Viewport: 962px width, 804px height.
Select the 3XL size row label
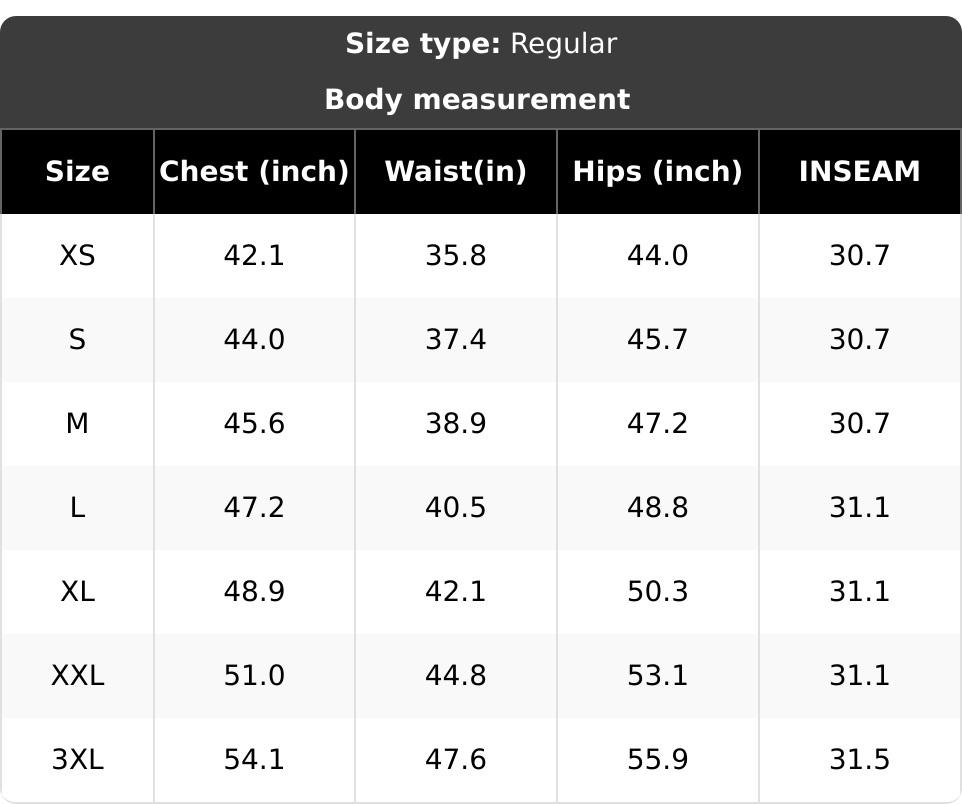click(x=77, y=760)
